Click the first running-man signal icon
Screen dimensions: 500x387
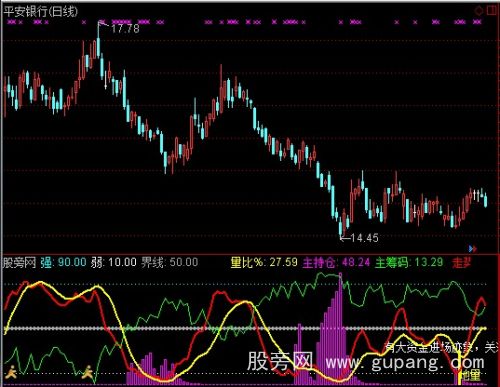[x=11, y=372]
